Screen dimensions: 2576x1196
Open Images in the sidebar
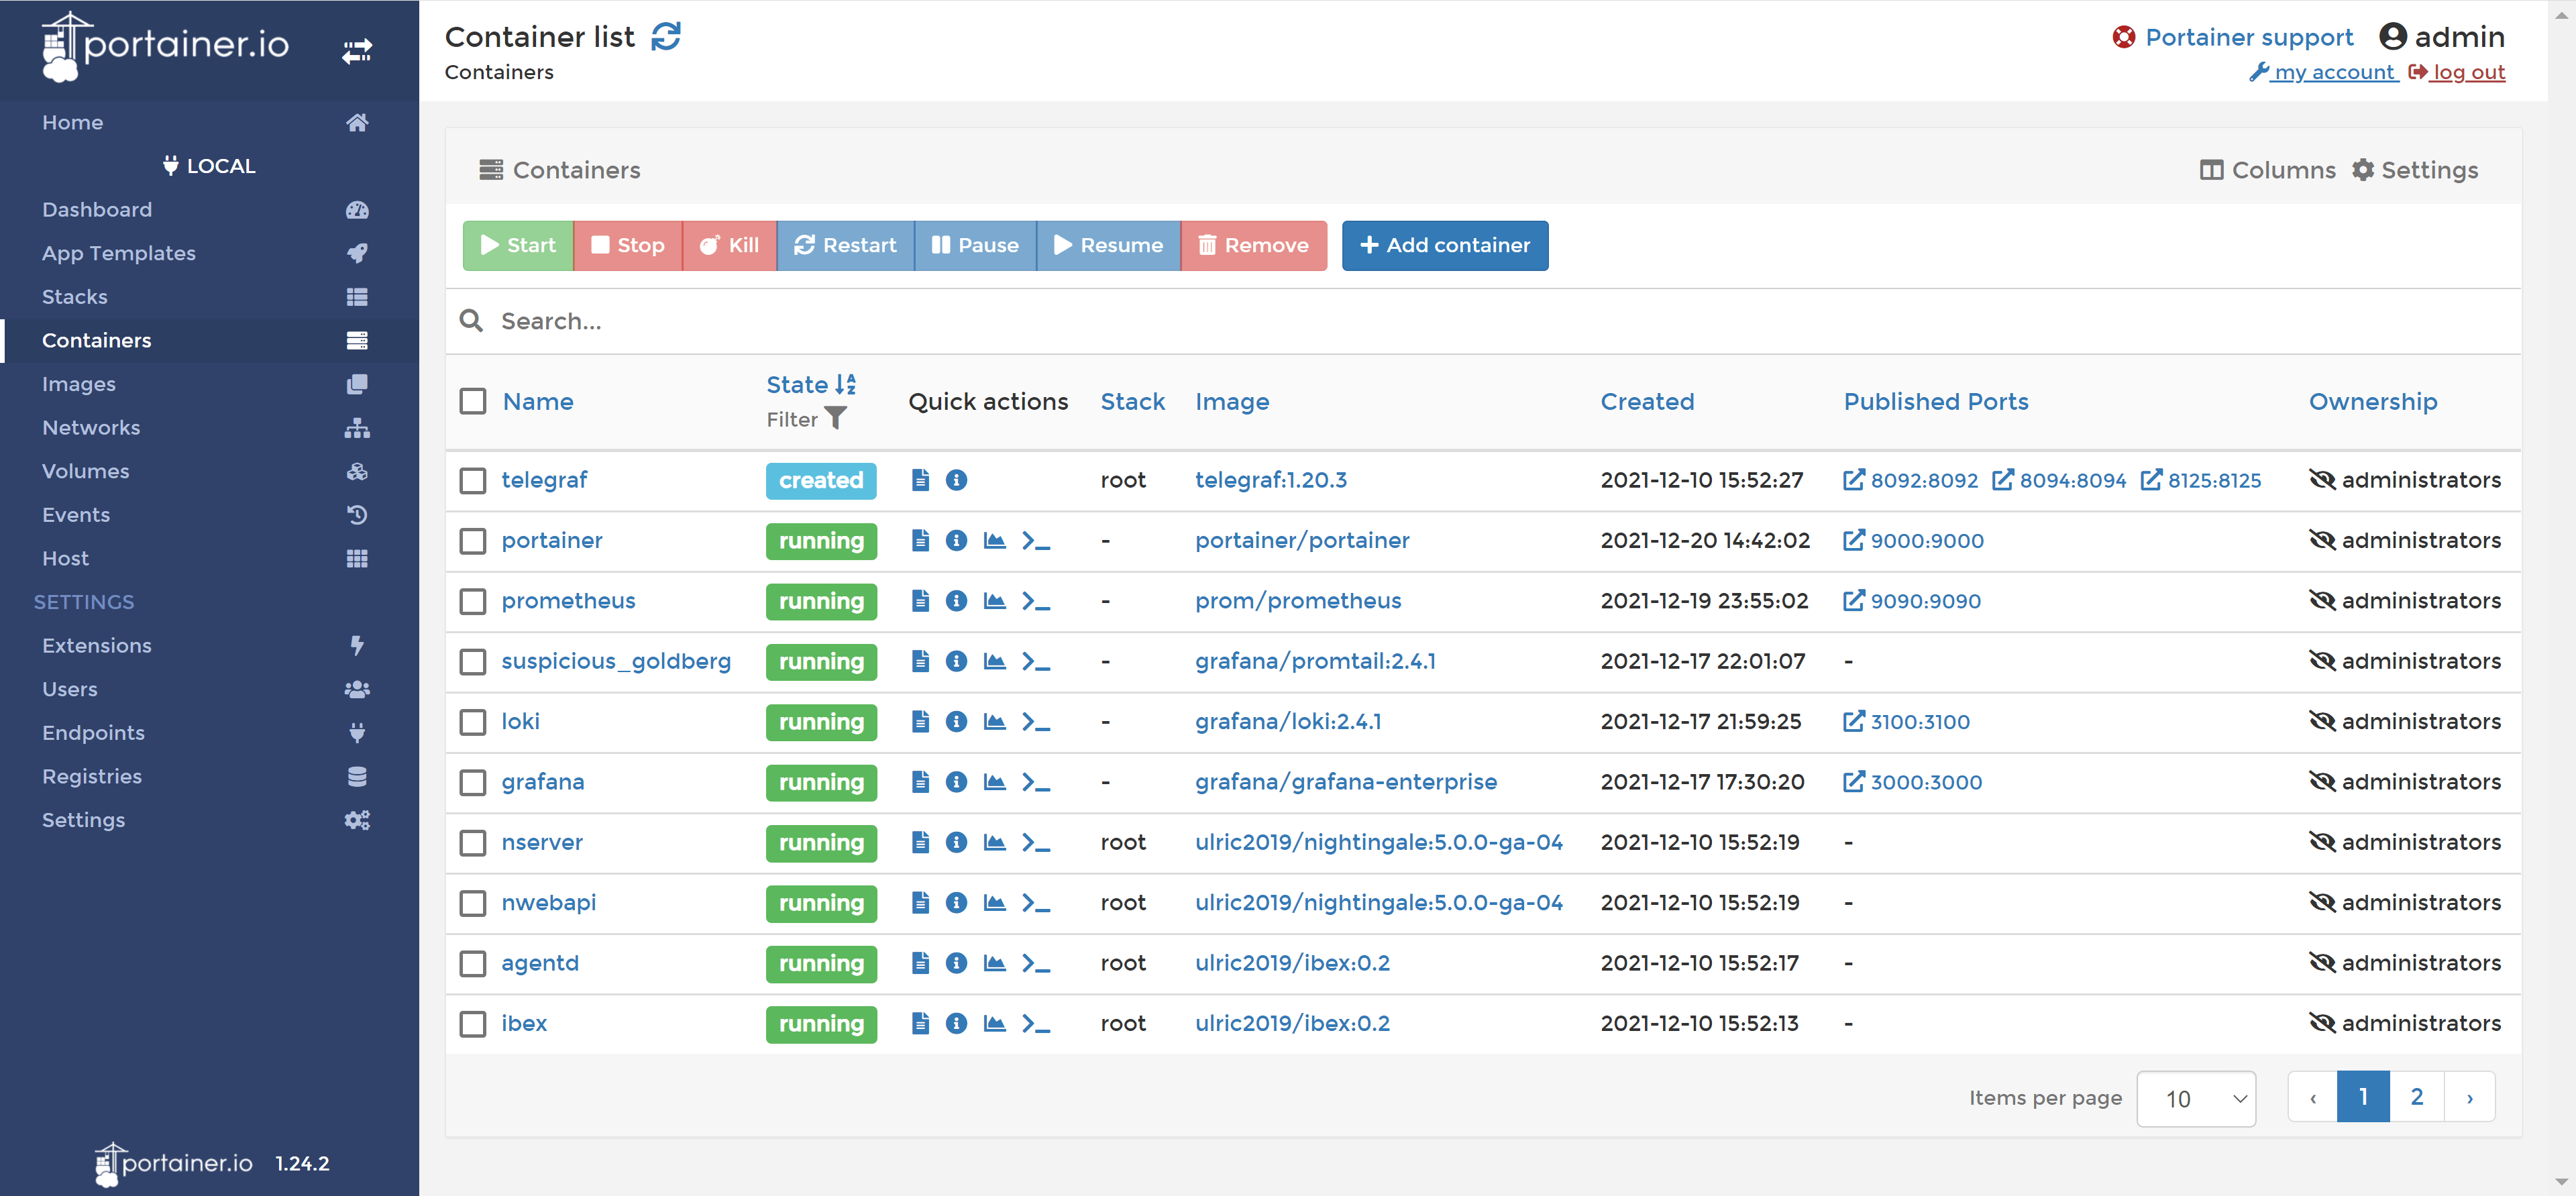coord(79,384)
